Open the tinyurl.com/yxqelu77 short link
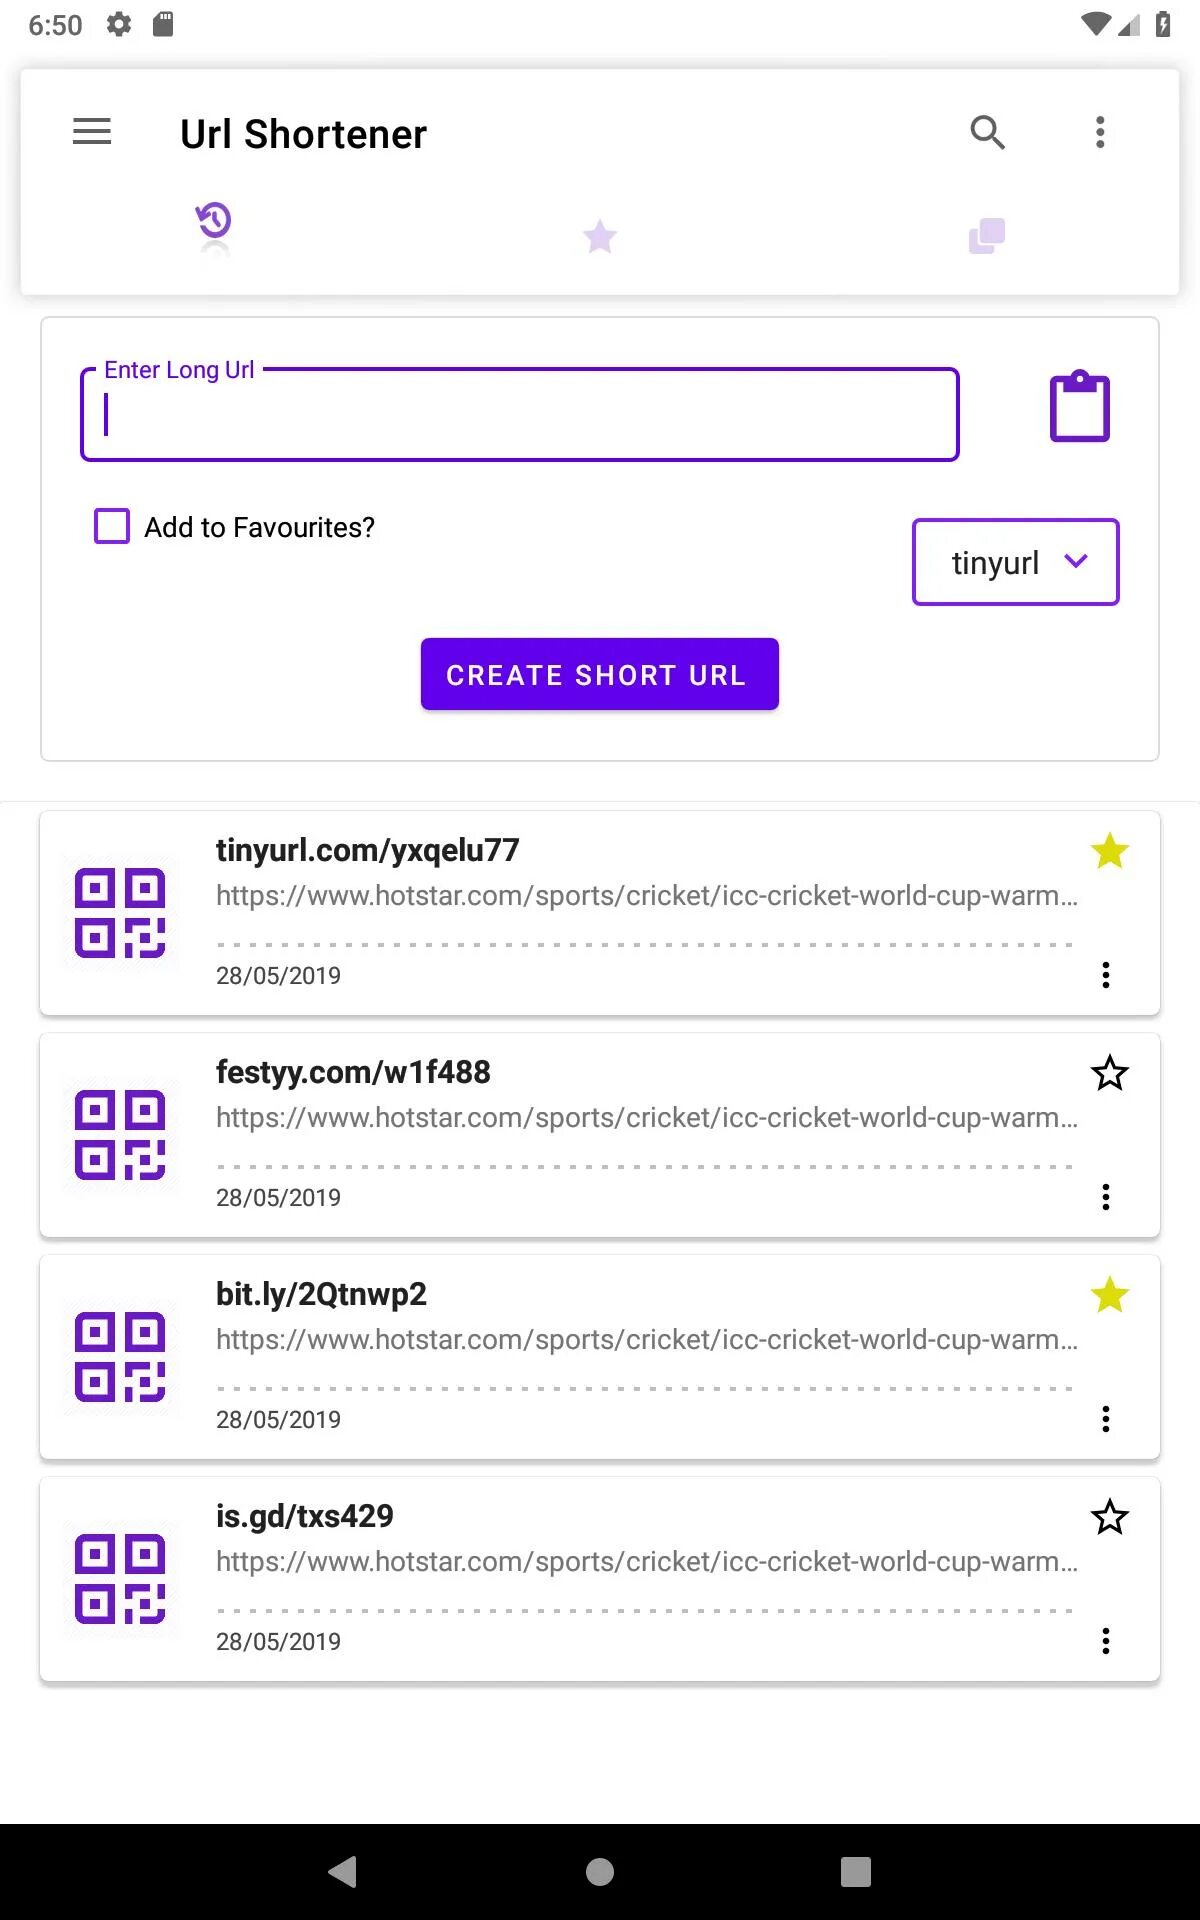Image resolution: width=1200 pixels, height=1920 pixels. pyautogui.click(x=368, y=850)
